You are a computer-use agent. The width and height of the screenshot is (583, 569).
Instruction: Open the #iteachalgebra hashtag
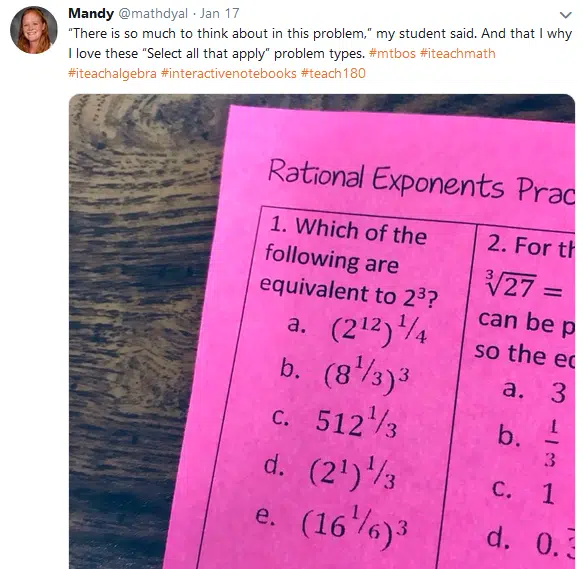tap(112, 73)
